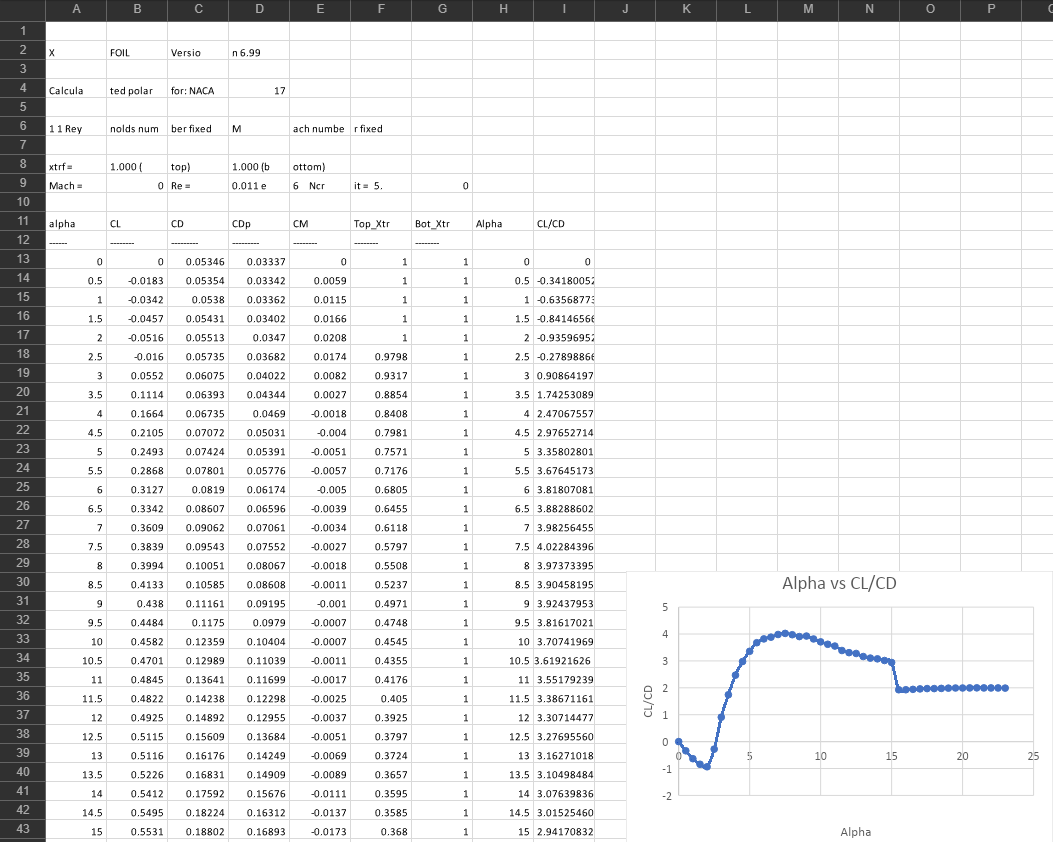Click the 'for: NACA' cell

198,90
